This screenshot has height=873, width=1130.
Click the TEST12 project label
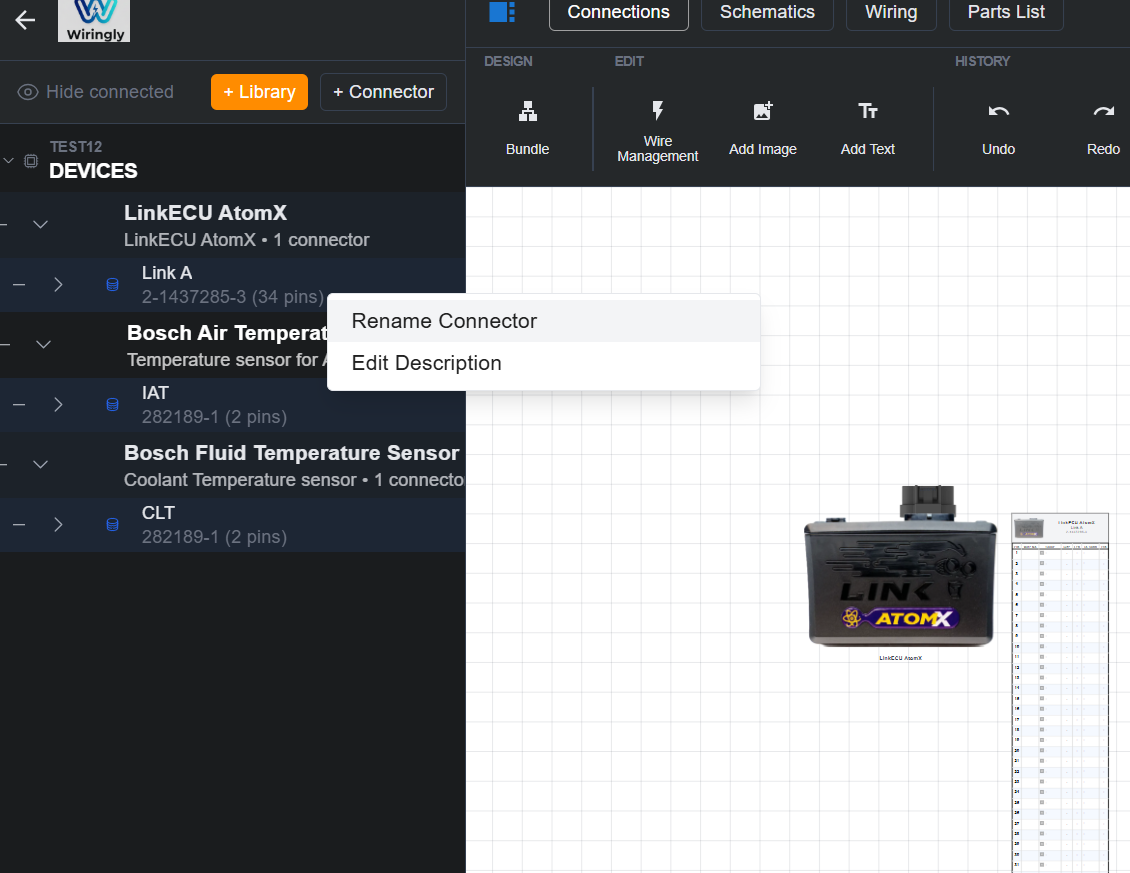[x=76, y=146]
